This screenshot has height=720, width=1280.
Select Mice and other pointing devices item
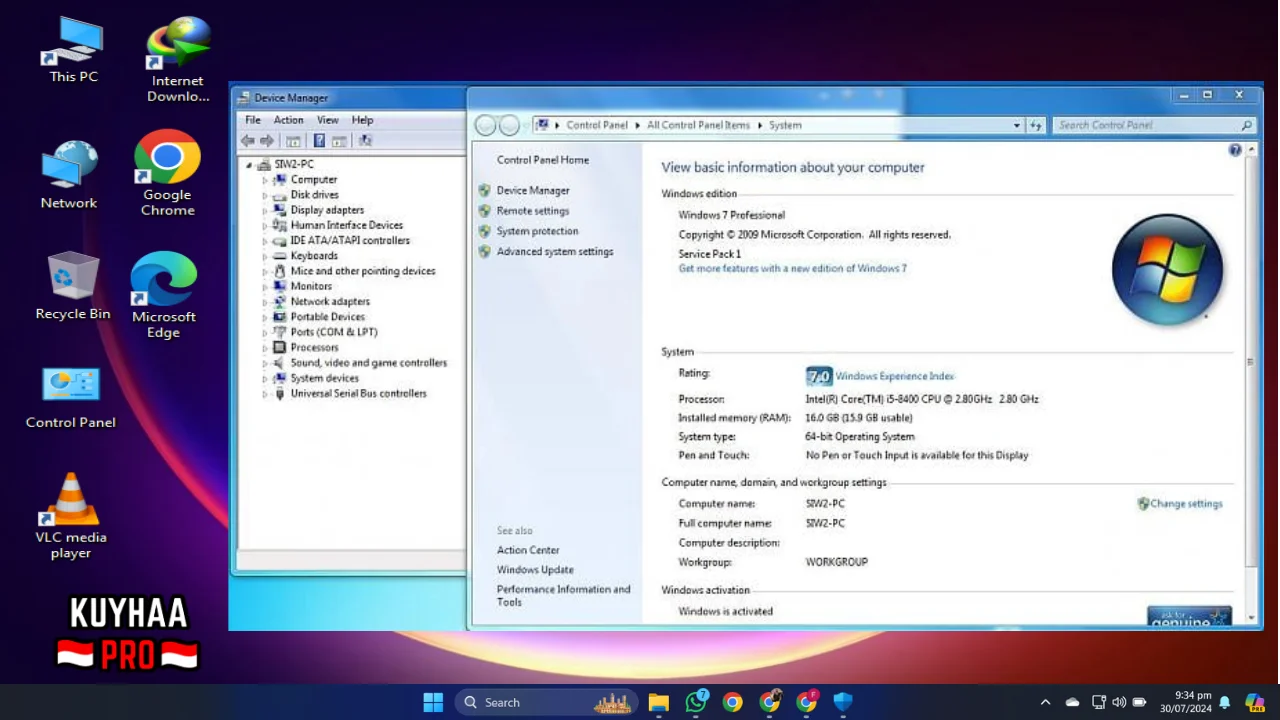point(363,271)
